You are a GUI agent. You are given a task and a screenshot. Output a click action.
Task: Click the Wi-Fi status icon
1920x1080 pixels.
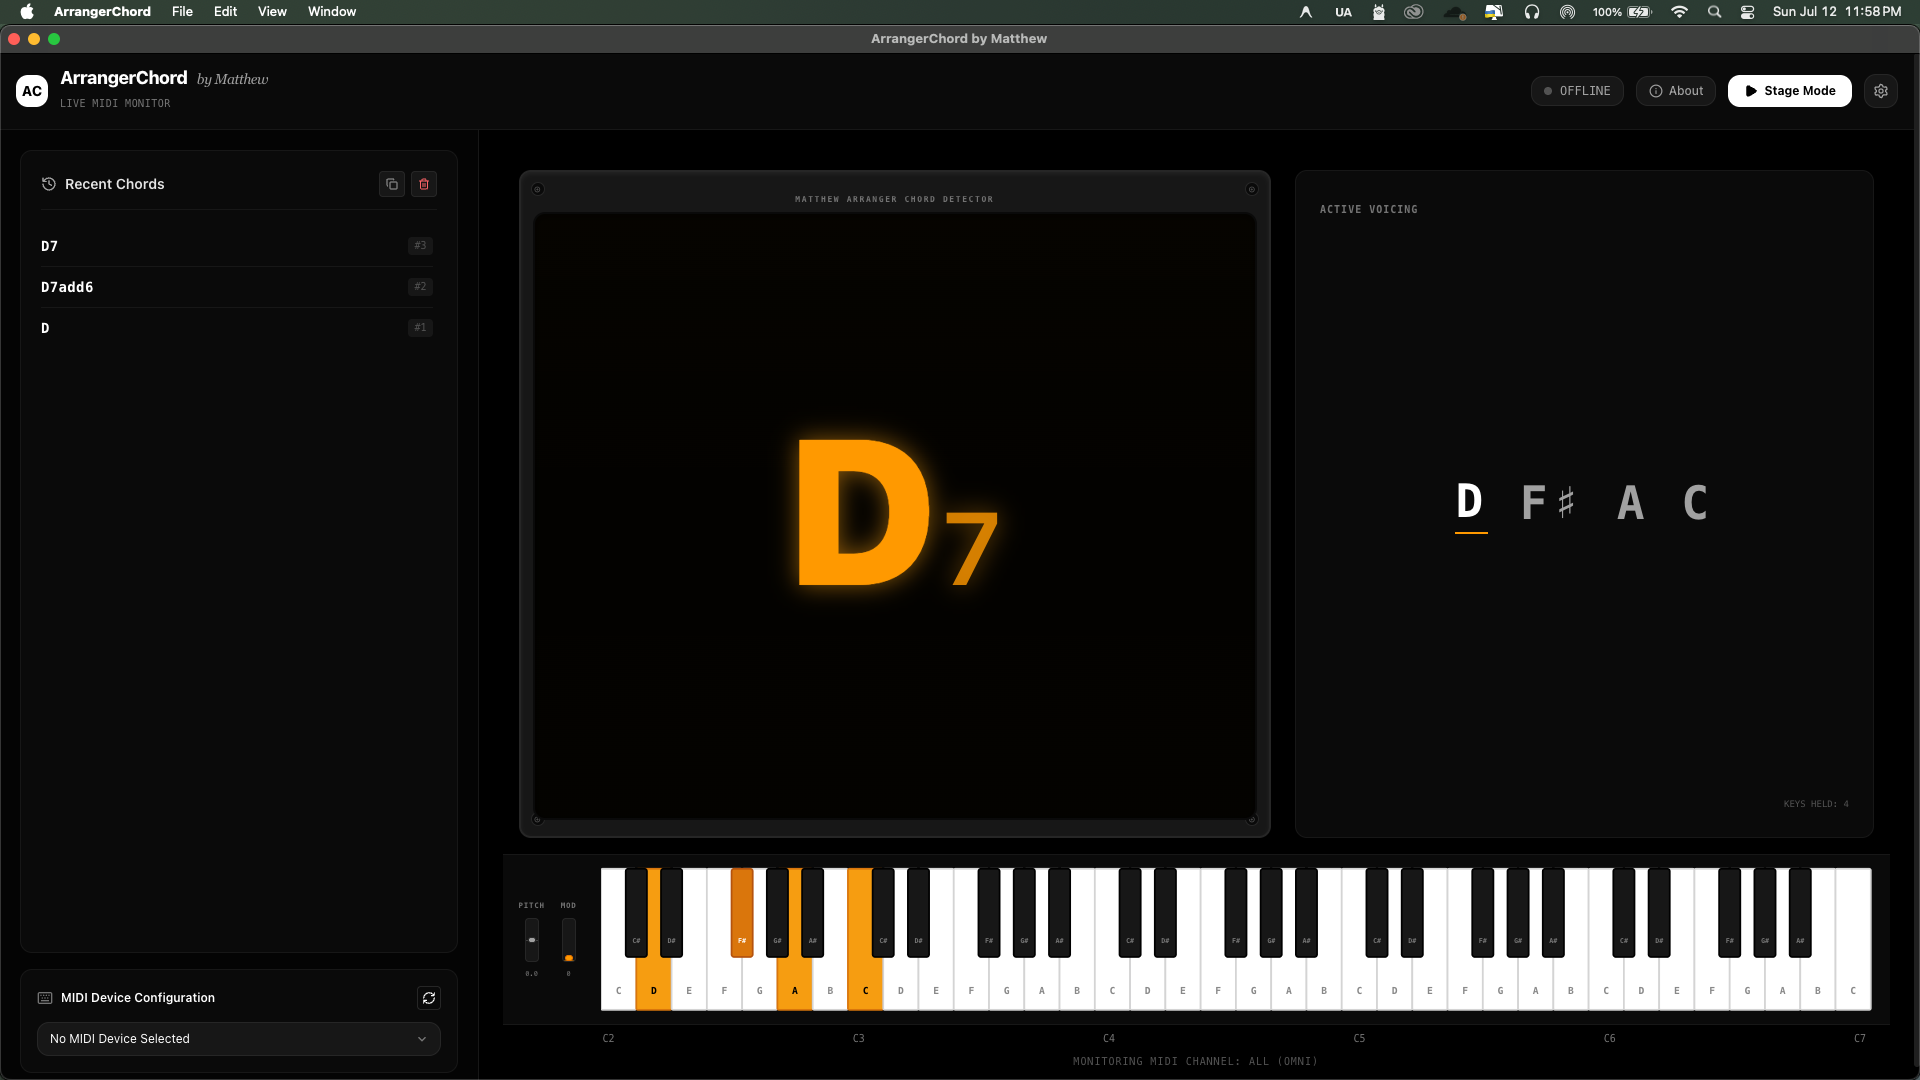1679,12
